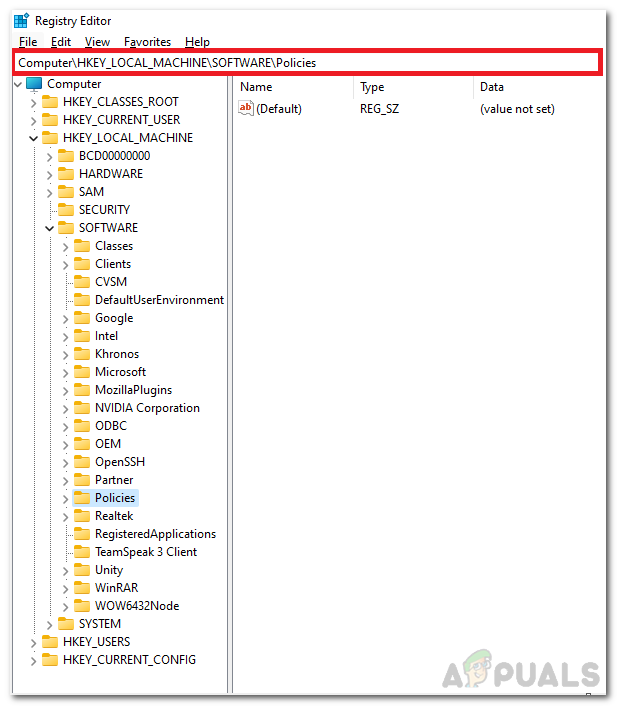Expand the HKEY_USERS chevron
This screenshot has width=617, height=706.
click(33, 643)
